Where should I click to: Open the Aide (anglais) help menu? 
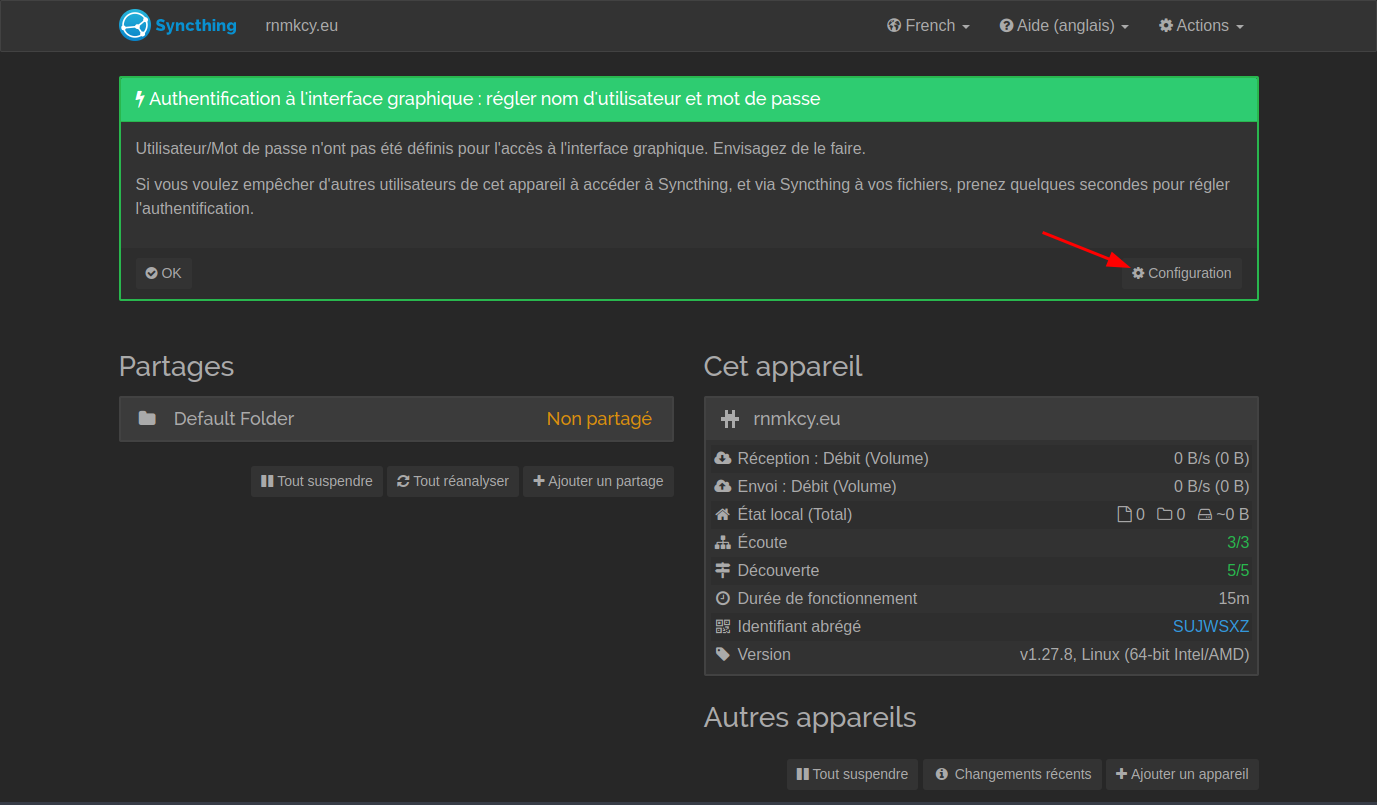pos(1064,26)
